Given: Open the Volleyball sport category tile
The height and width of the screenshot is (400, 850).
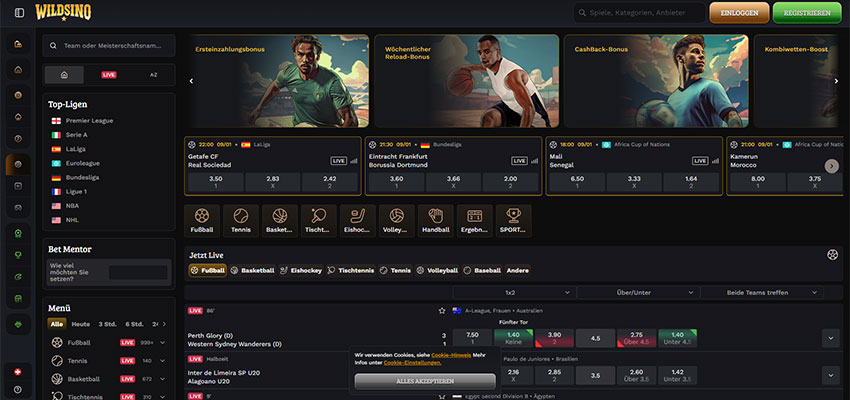Looking at the screenshot, I should [x=397, y=221].
